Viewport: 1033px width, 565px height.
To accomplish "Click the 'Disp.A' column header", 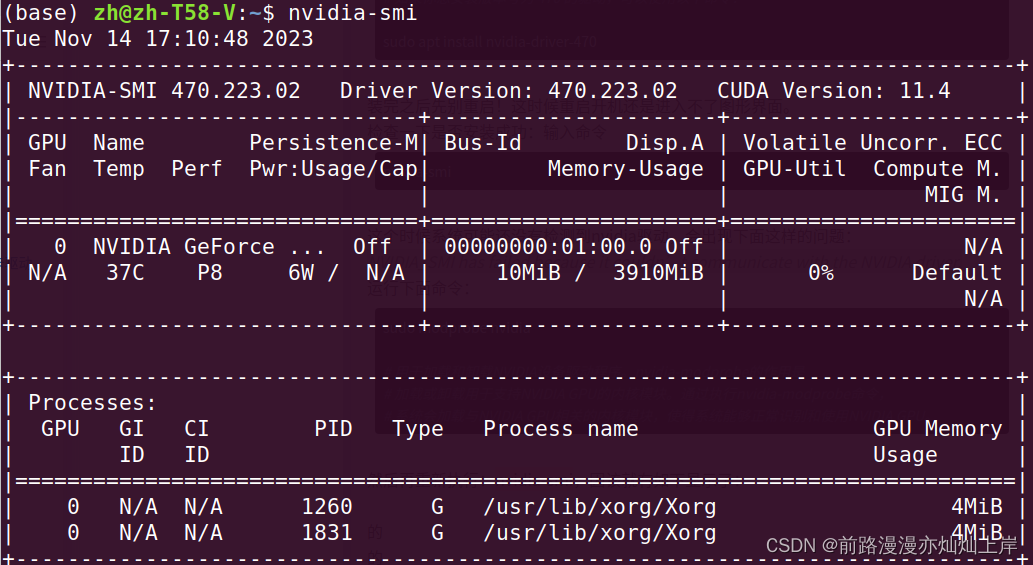I will pyautogui.click(x=665, y=142).
